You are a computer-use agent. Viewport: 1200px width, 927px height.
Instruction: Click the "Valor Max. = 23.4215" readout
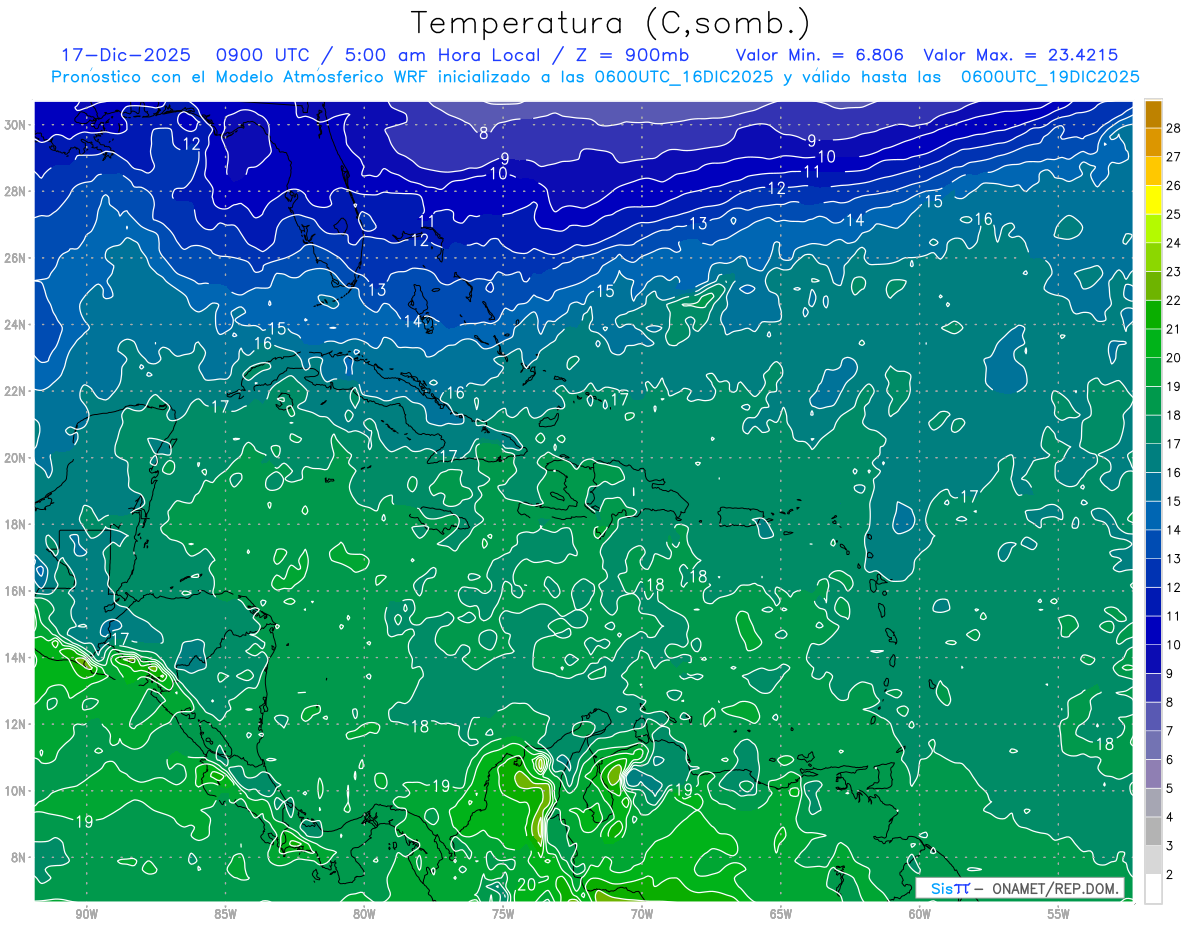coord(1021,55)
